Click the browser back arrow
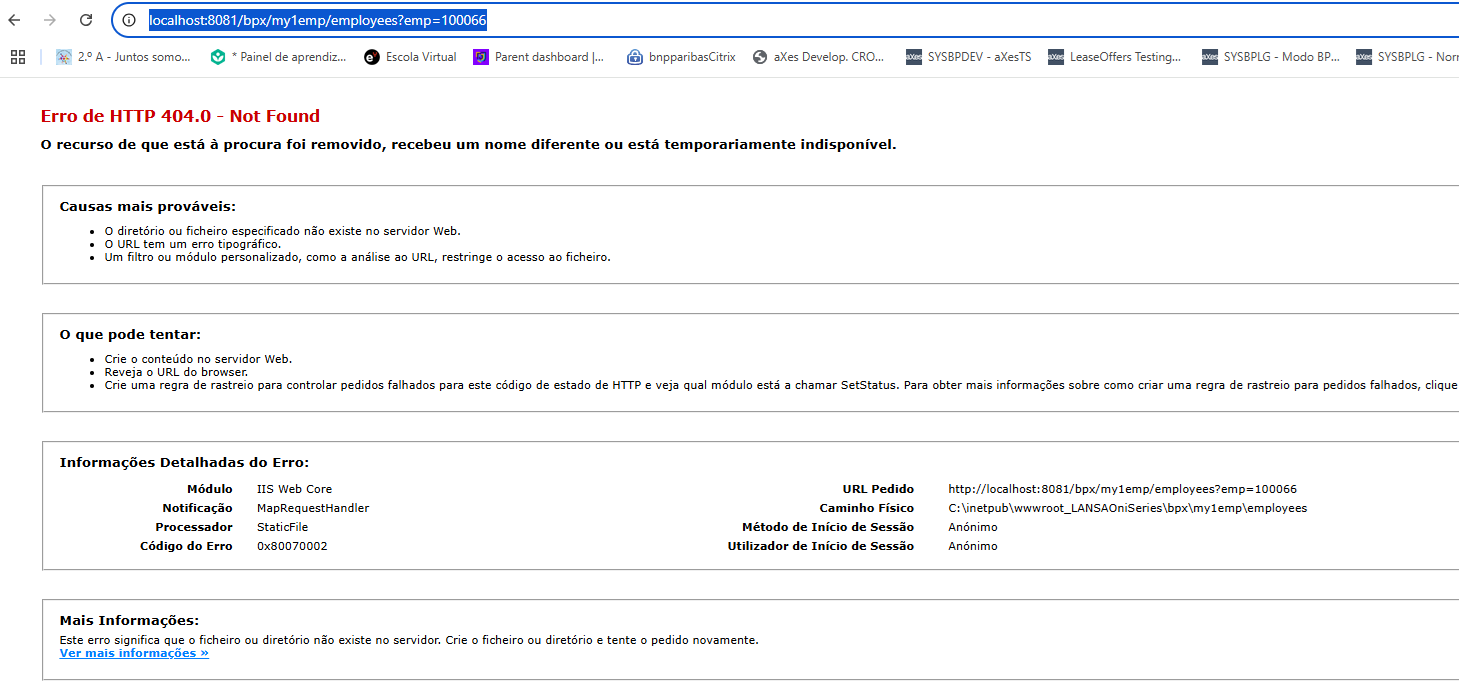This screenshot has height=683, width=1459. coord(14,20)
